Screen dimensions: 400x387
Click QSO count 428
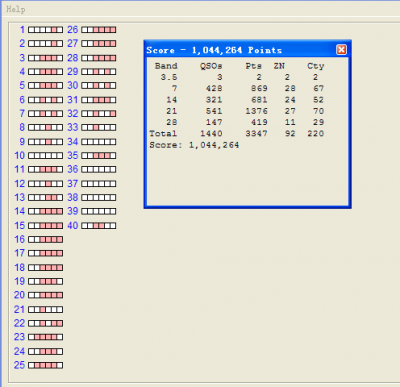(214, 88)
